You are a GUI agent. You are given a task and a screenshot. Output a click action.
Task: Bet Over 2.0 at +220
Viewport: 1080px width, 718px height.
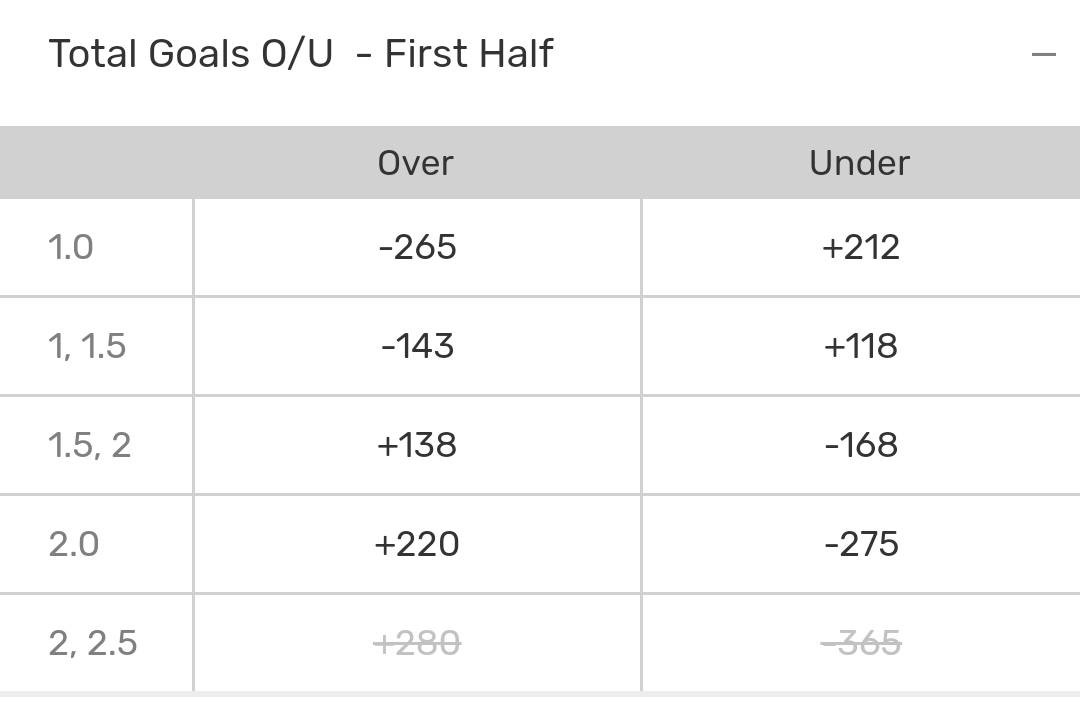417,544
